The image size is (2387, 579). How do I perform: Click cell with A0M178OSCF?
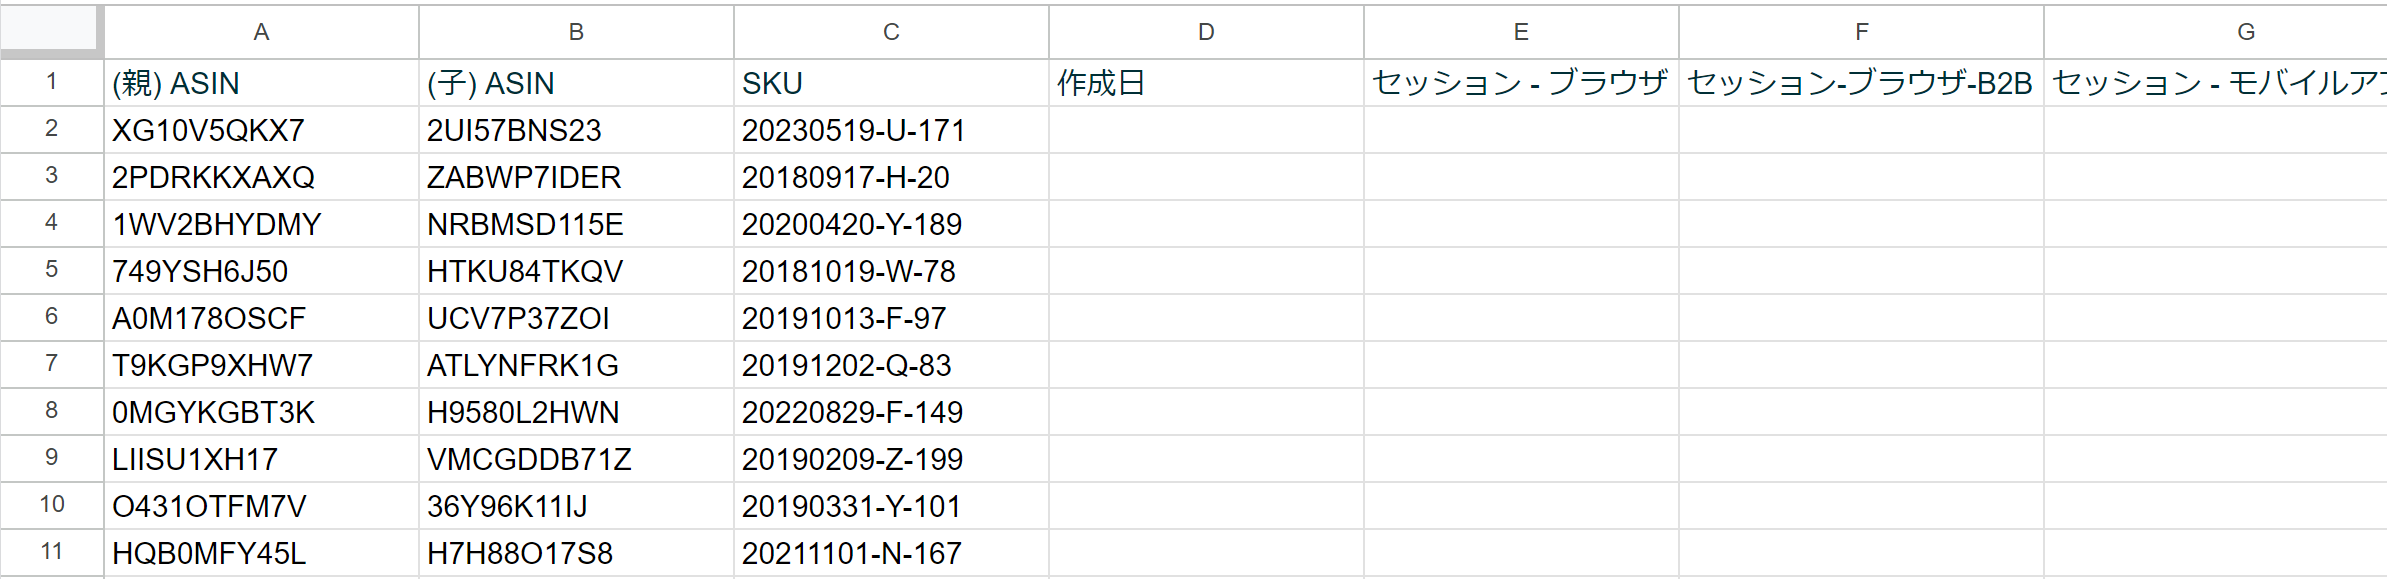(261, 318)
